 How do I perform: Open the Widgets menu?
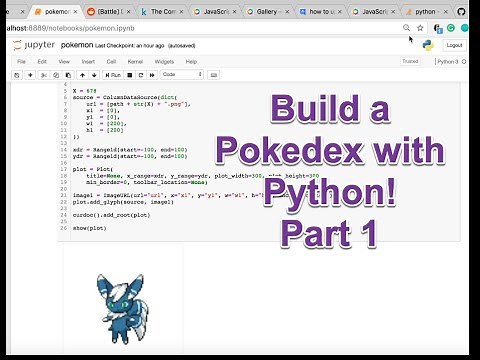point(164,62)
